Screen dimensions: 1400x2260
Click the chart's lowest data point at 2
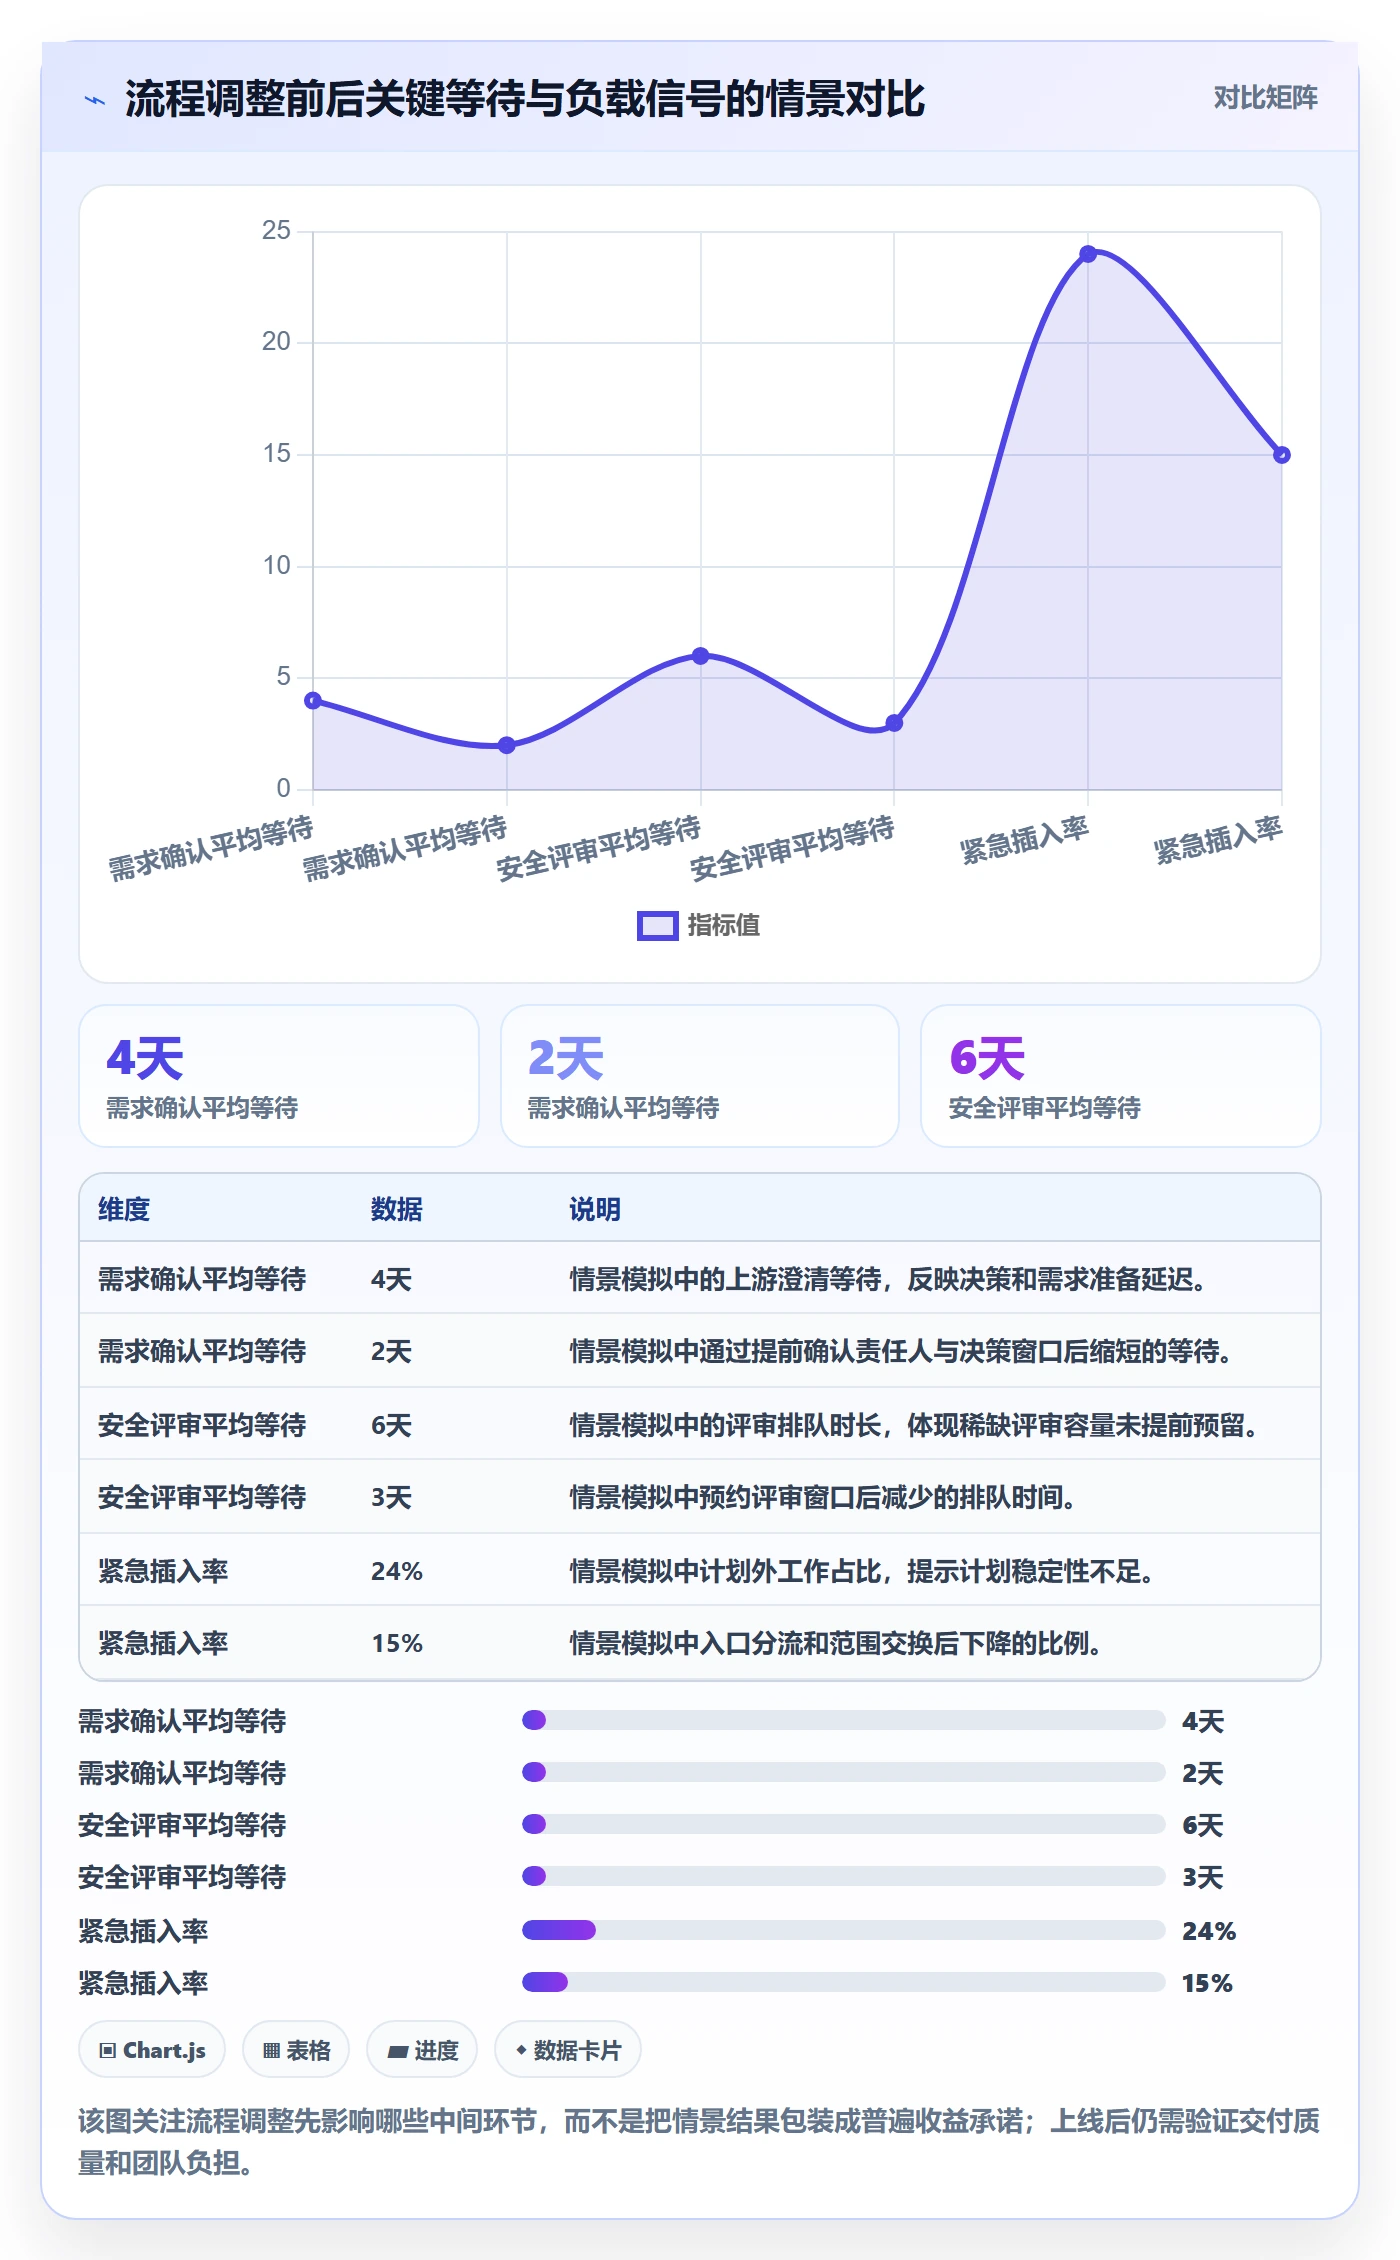tap(507, 745)
